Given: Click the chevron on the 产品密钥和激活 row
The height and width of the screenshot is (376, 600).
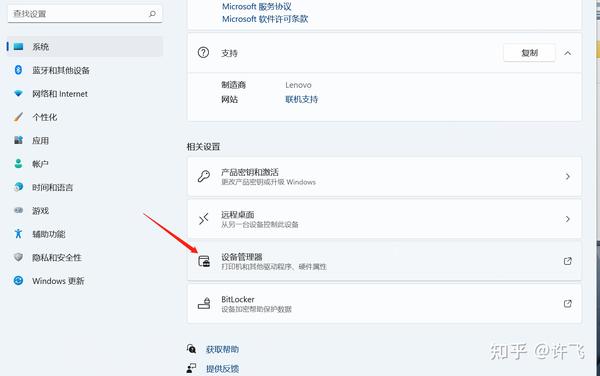Looking at the screenshot, I should [x=568, y=176].
